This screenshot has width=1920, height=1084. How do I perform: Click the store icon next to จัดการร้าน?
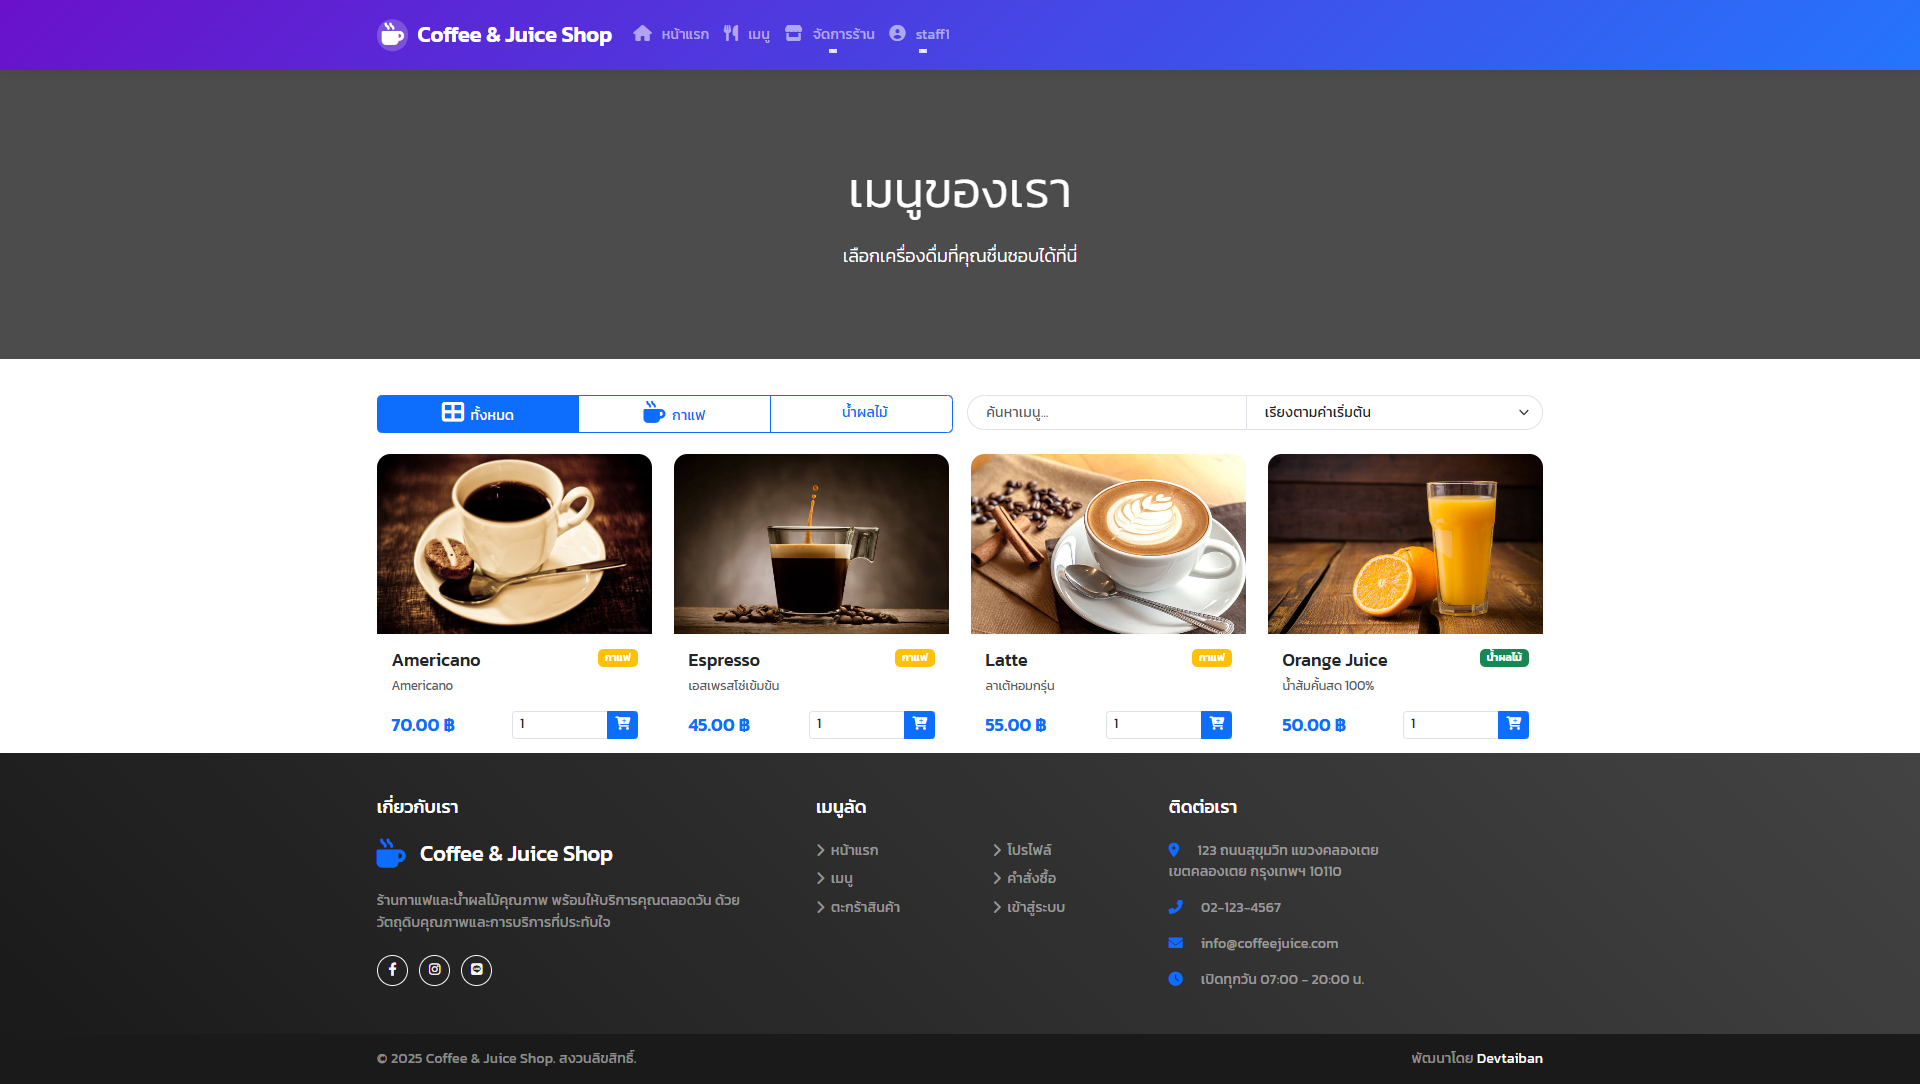click(x=794, y=33)
